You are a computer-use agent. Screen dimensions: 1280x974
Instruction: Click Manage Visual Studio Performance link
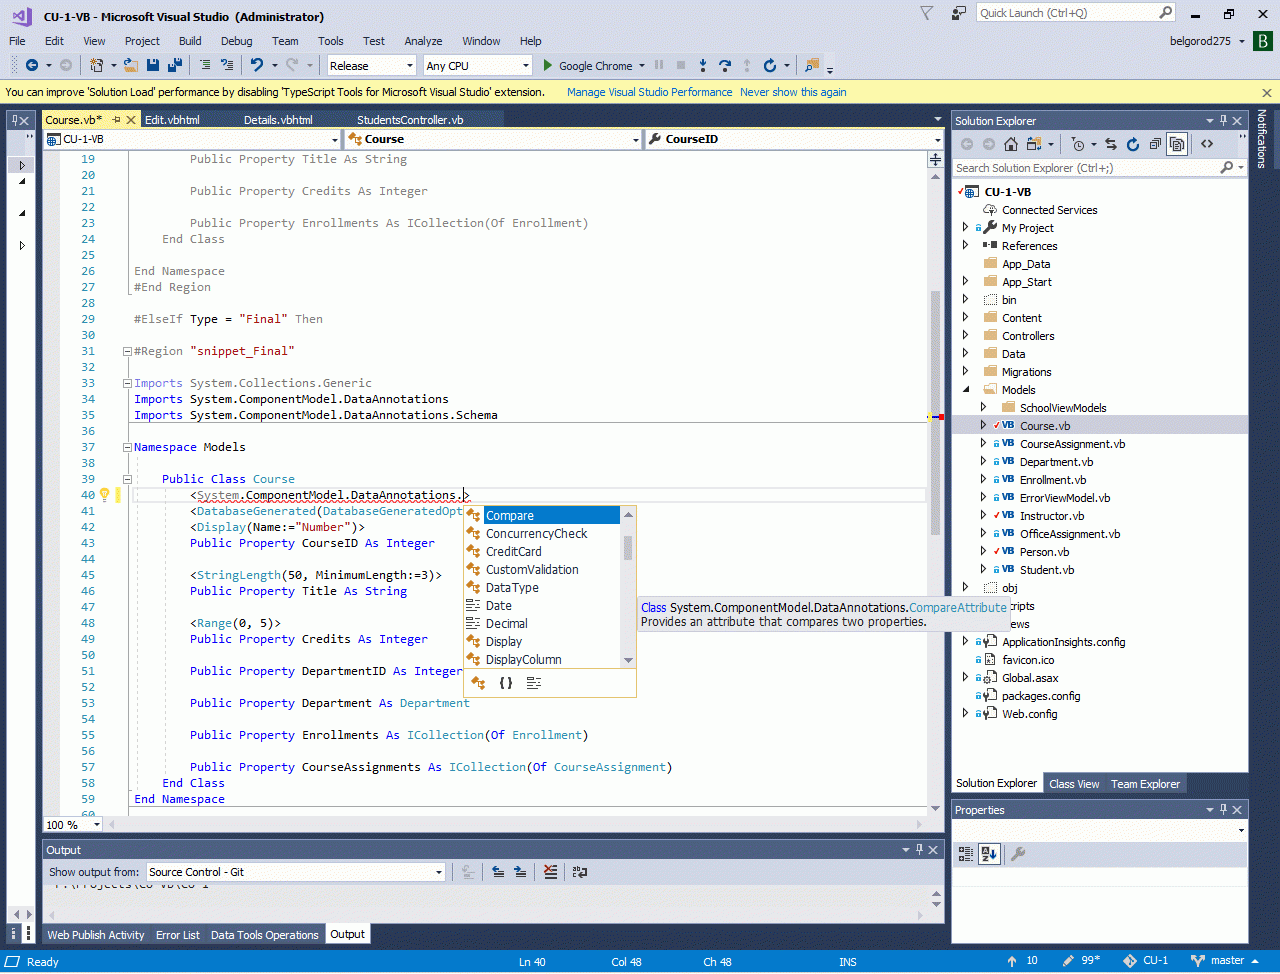[650, 92]
